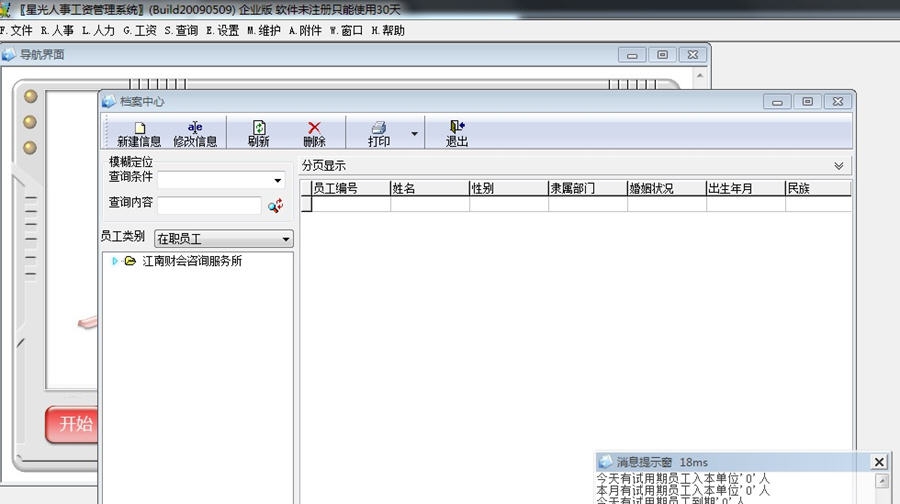Open the L.人力 menu
Image resolution: width=900 pixels, height=504 pixels.
(98, 30)
